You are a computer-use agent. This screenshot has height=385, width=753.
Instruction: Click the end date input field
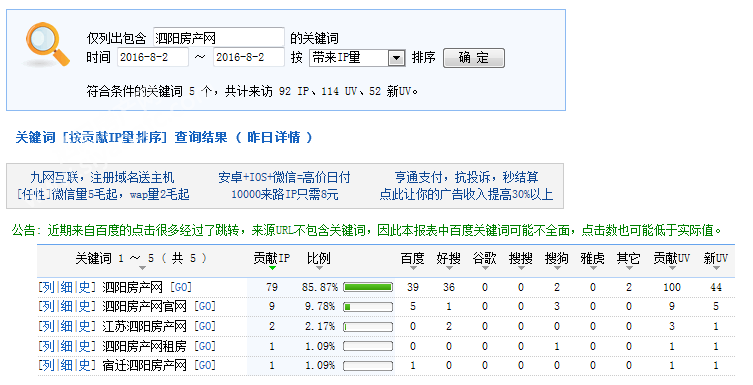point(249,57)
